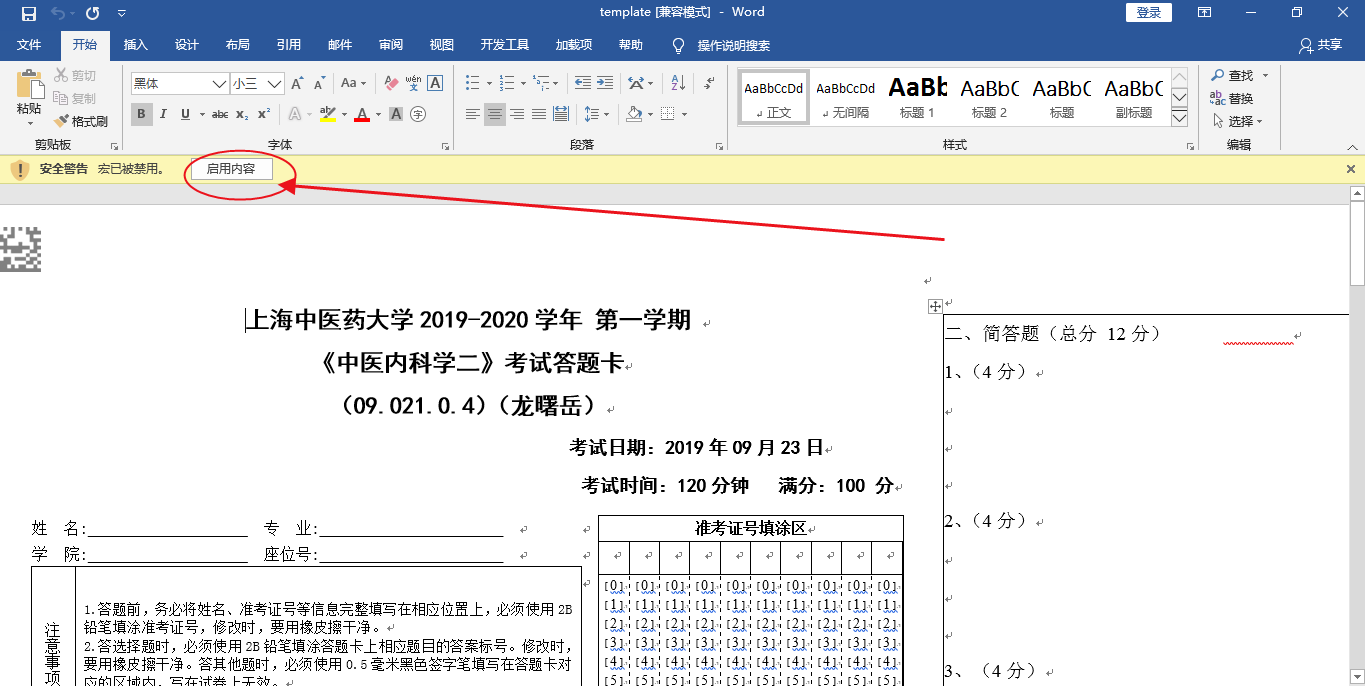The height and width of the screenshot is (686, 1365).
Task: Toggle center text alignment
Action: 495,114
